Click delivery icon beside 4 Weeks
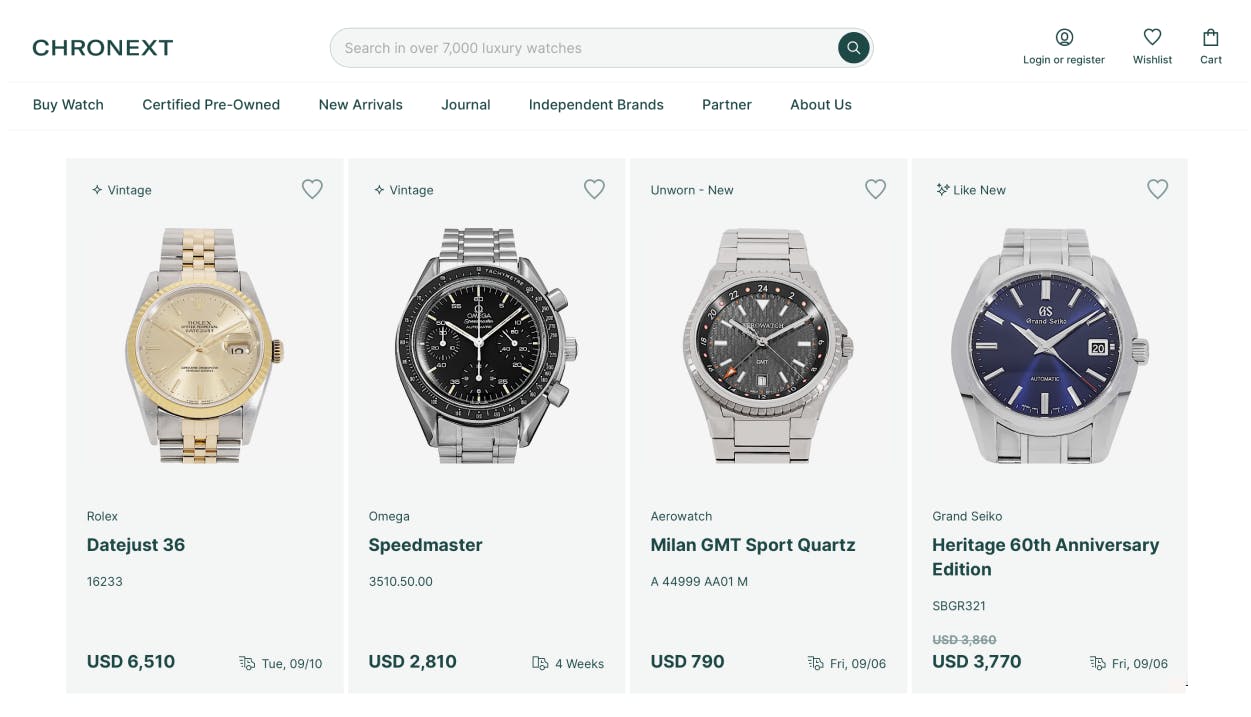1251x717 pixels. click(x=540, y=663)
